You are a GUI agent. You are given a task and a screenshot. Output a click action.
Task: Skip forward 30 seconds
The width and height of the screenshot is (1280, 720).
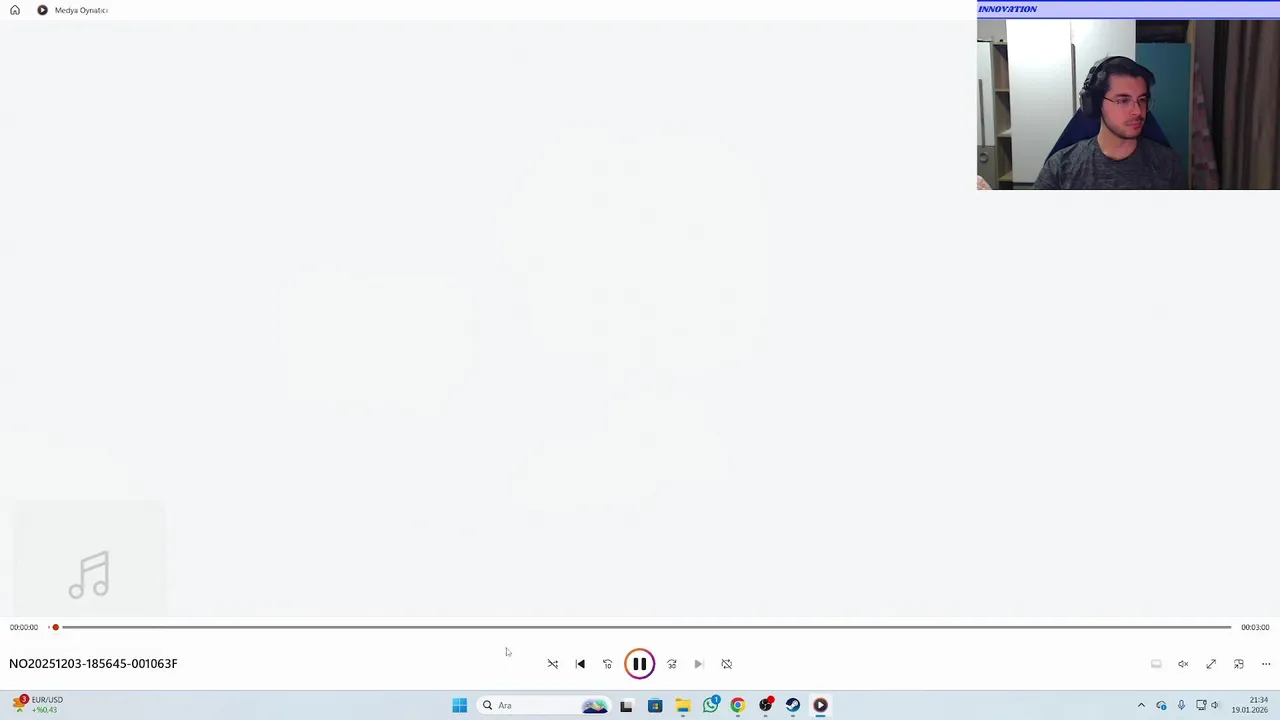pyautogui.click(x=672, y=664)
